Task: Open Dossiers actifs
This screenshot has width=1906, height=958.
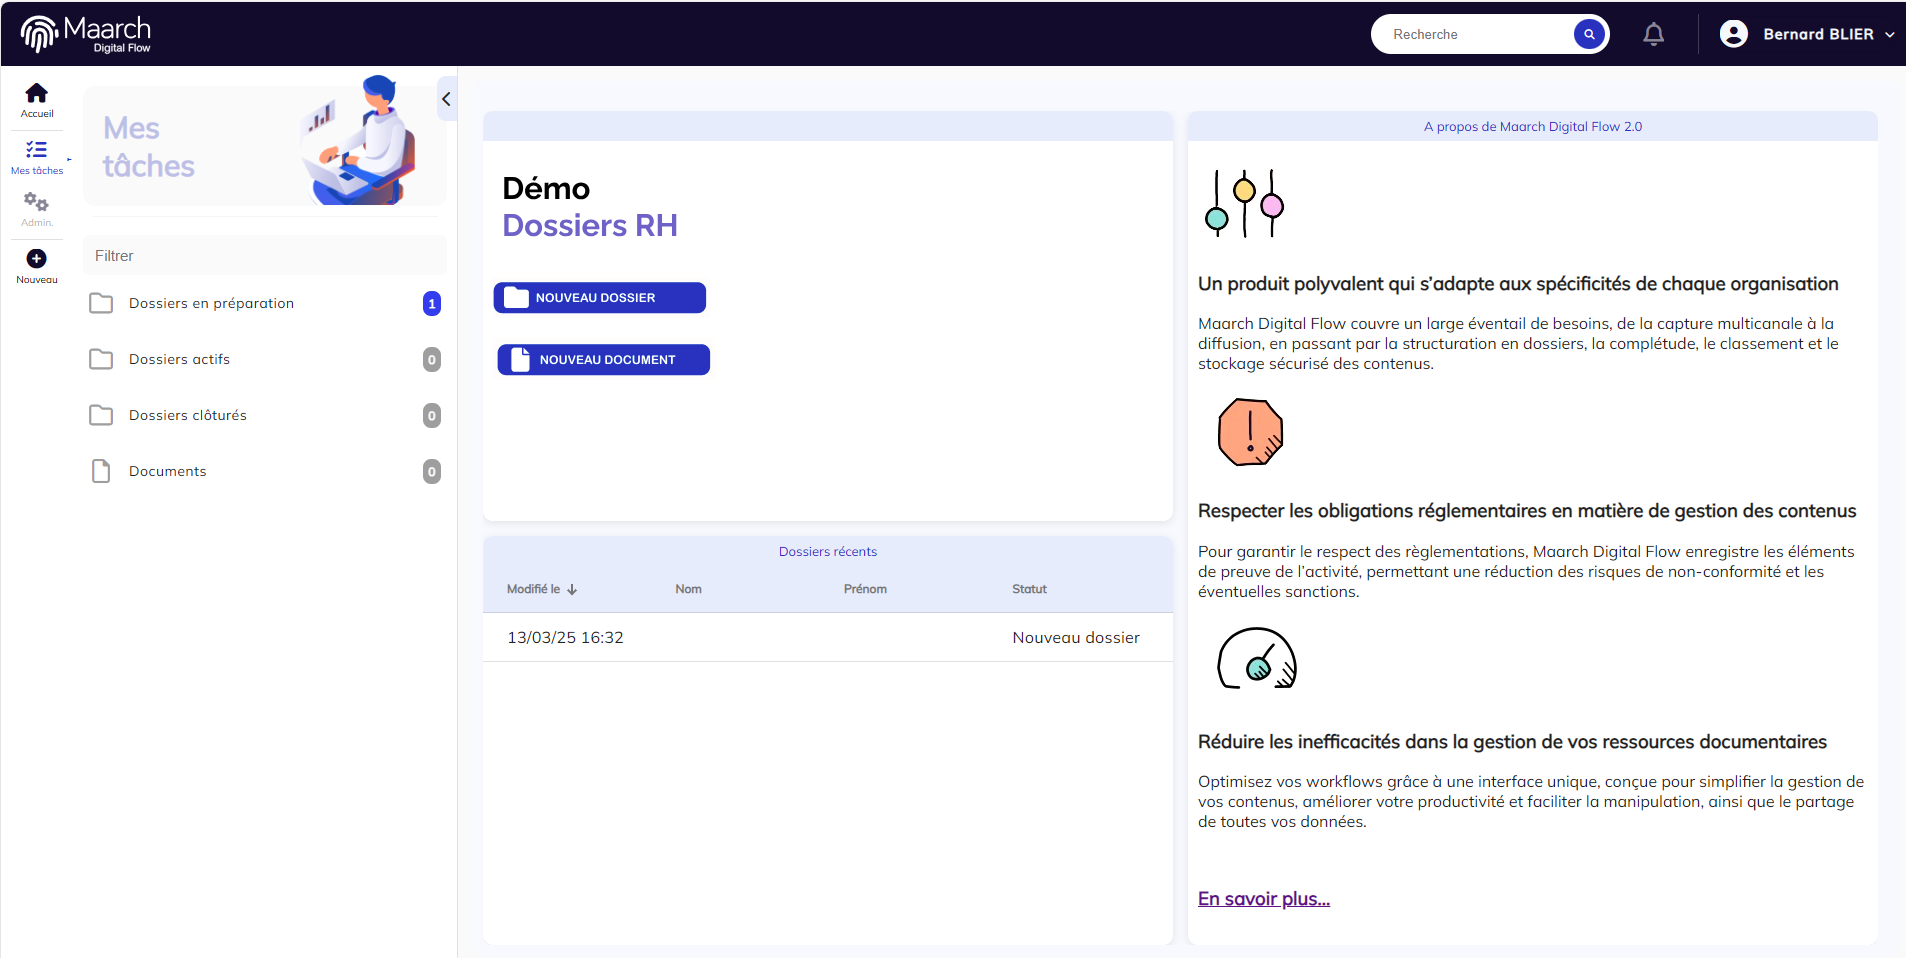Action: (265, 359)
